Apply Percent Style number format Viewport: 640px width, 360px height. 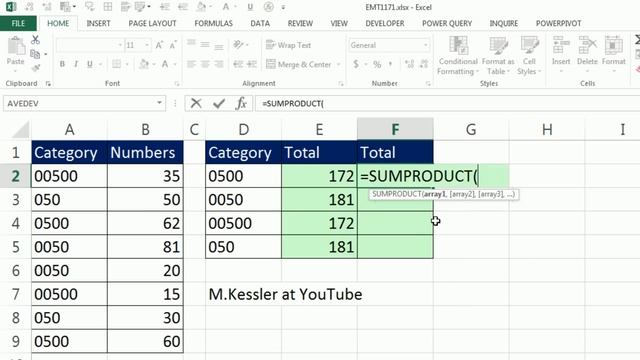click(x=377, y=64)
